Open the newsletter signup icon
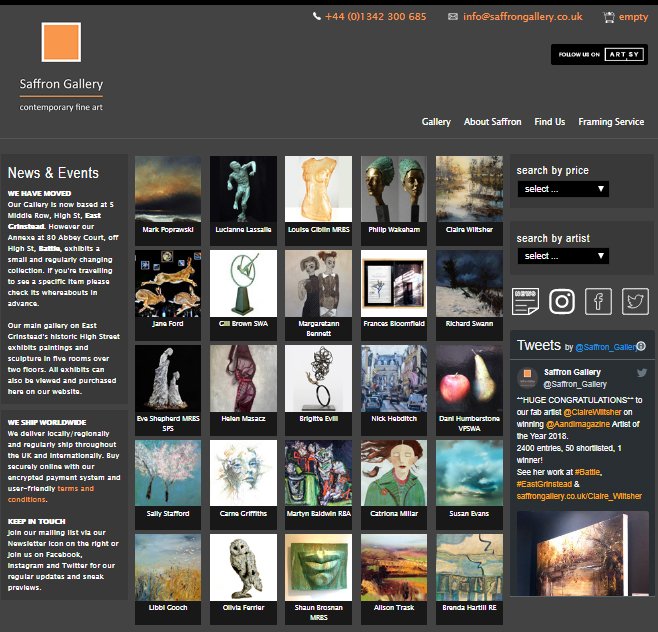 525,301
